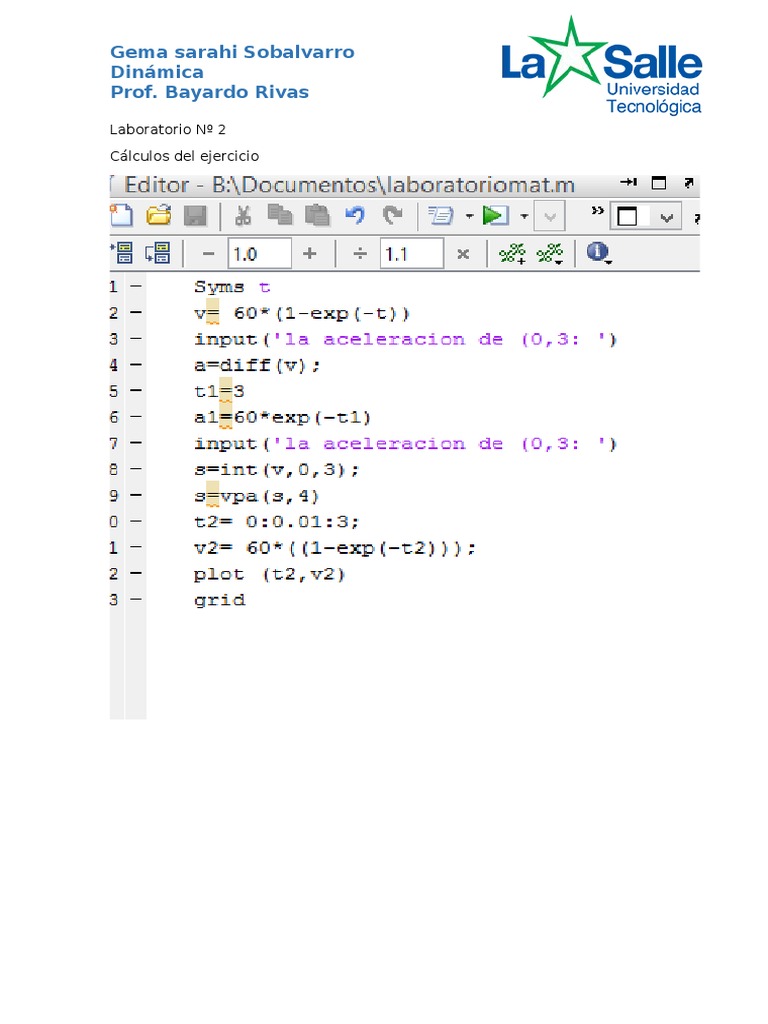
Task: Click the Evaluate cell and advance icon
Action: (123, 253)
